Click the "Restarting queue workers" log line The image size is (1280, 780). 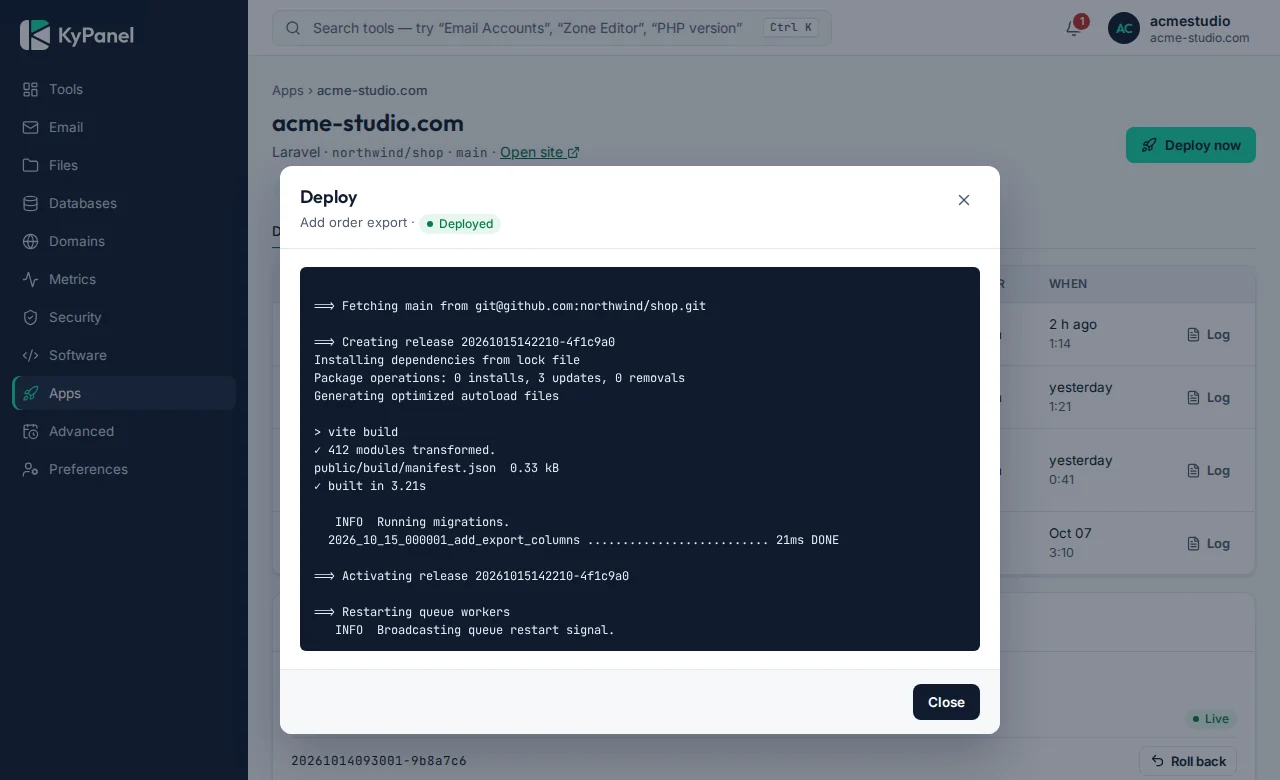coord(412,612)
